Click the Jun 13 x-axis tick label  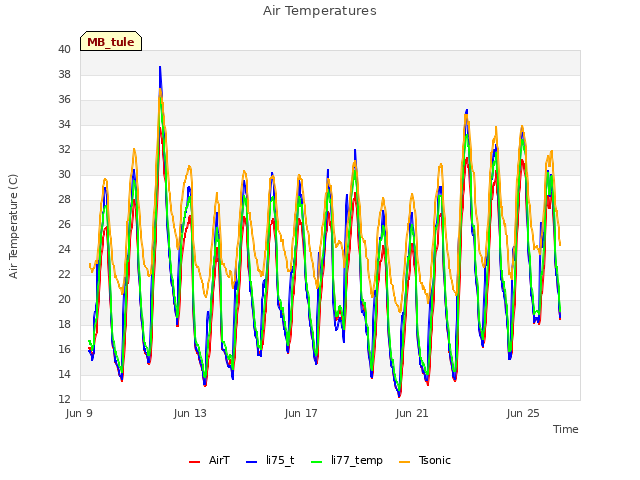click(190, 413)
